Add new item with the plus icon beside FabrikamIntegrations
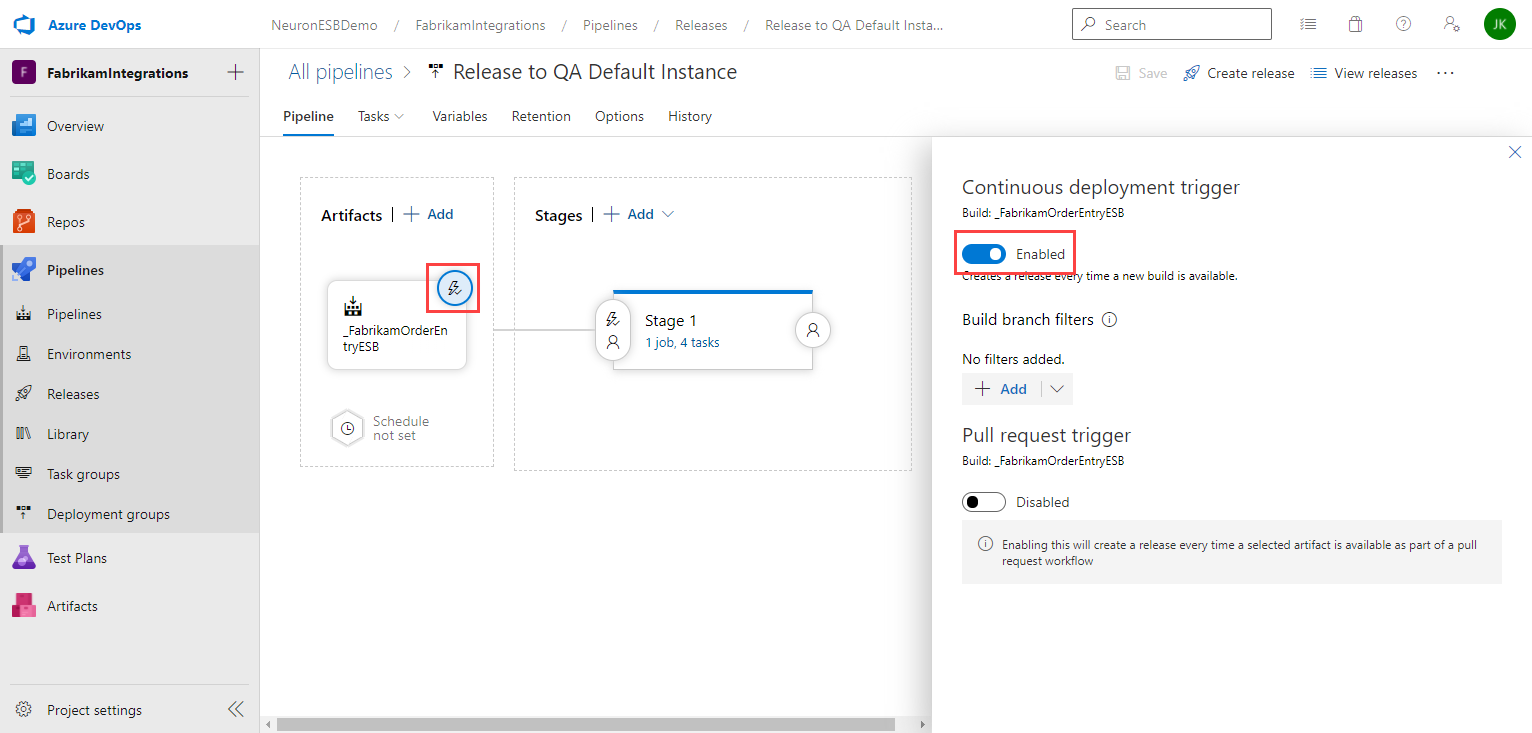This screenshot has height=733, width=1532. (236, 72)
